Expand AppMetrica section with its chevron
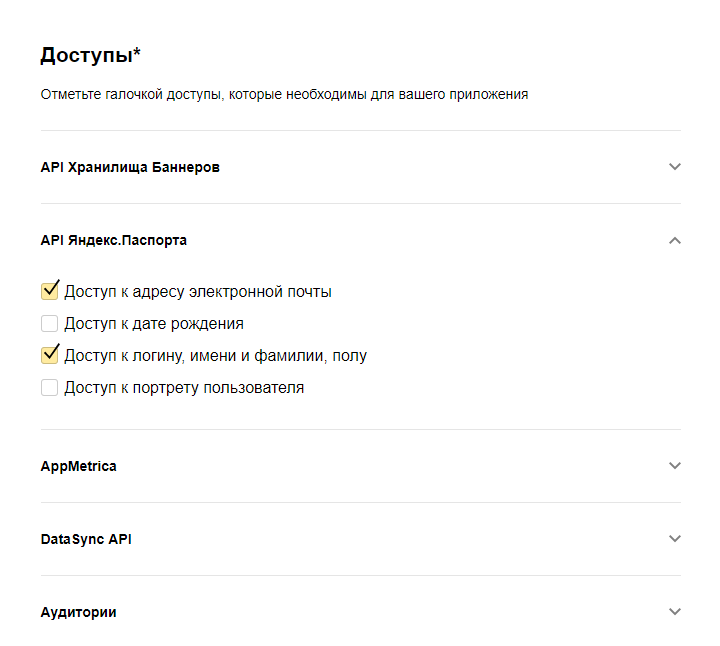The image size is (720, 646). 675,466
